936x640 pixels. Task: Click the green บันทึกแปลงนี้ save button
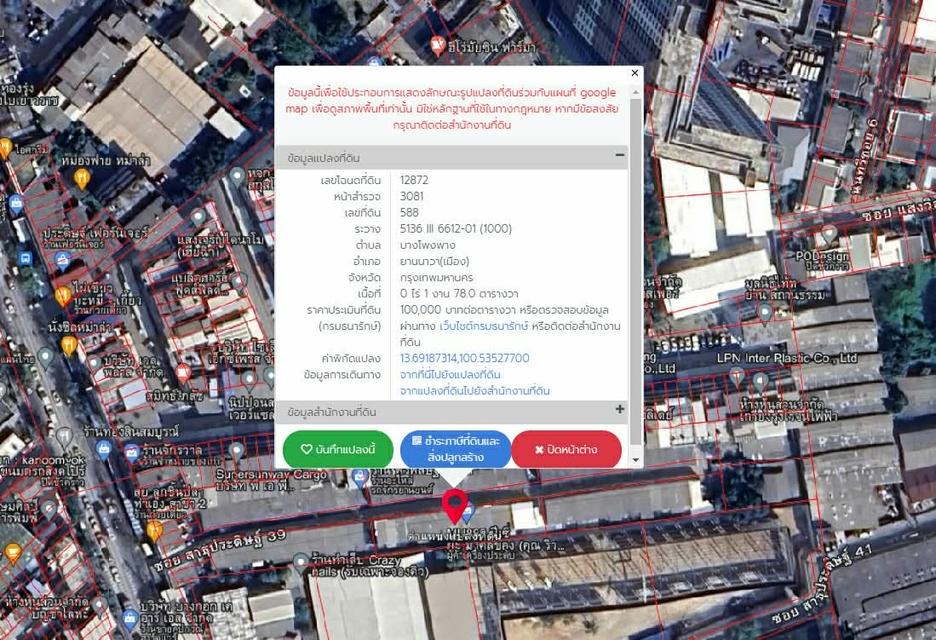[x=337, y=449]
